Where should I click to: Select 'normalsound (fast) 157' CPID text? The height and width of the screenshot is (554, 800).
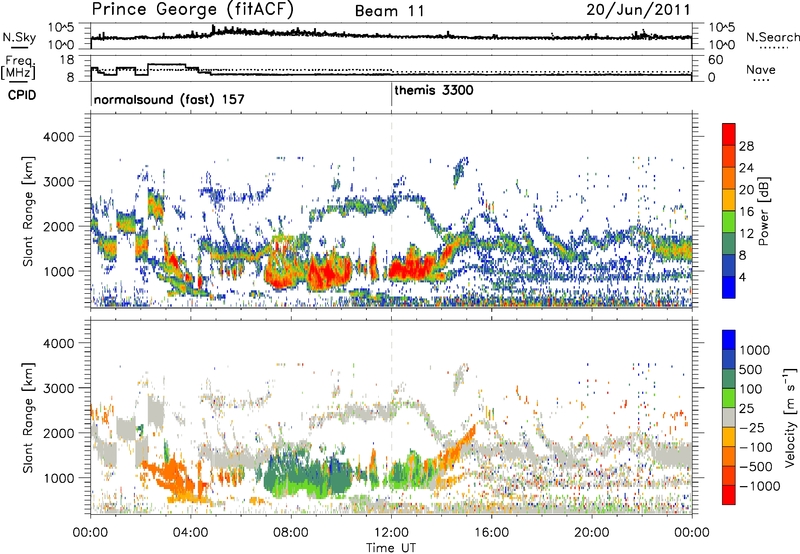coord(169,99)
